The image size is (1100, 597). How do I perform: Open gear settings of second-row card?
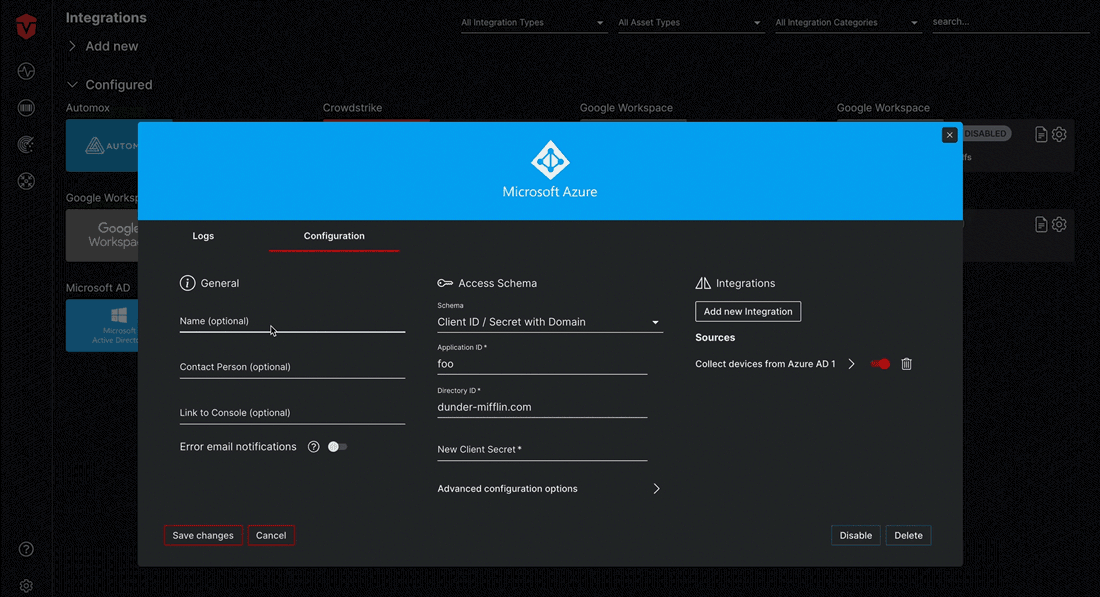click(1059, 224)
